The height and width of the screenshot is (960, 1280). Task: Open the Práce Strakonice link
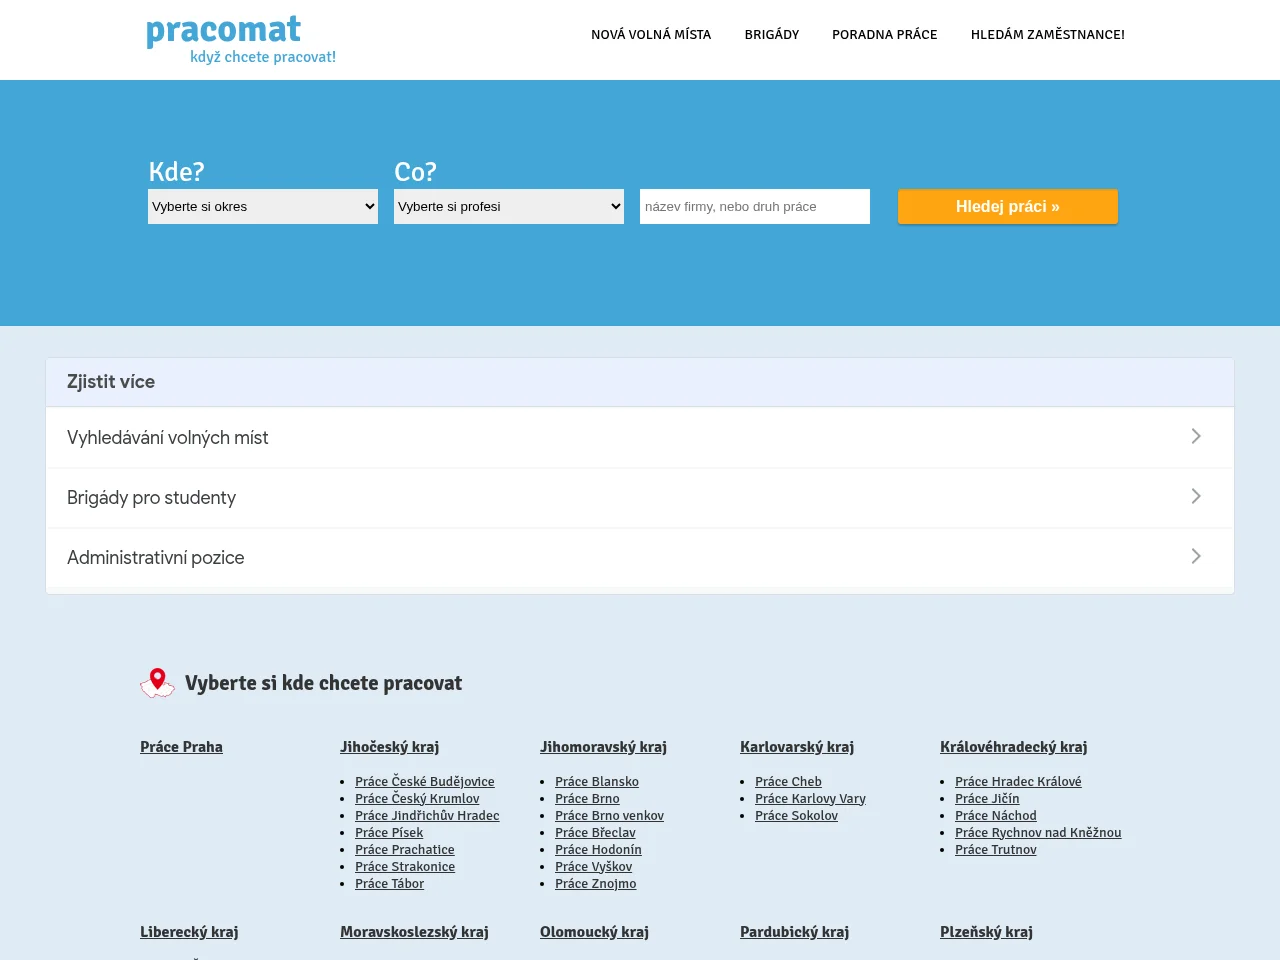(x=405, y=867)
